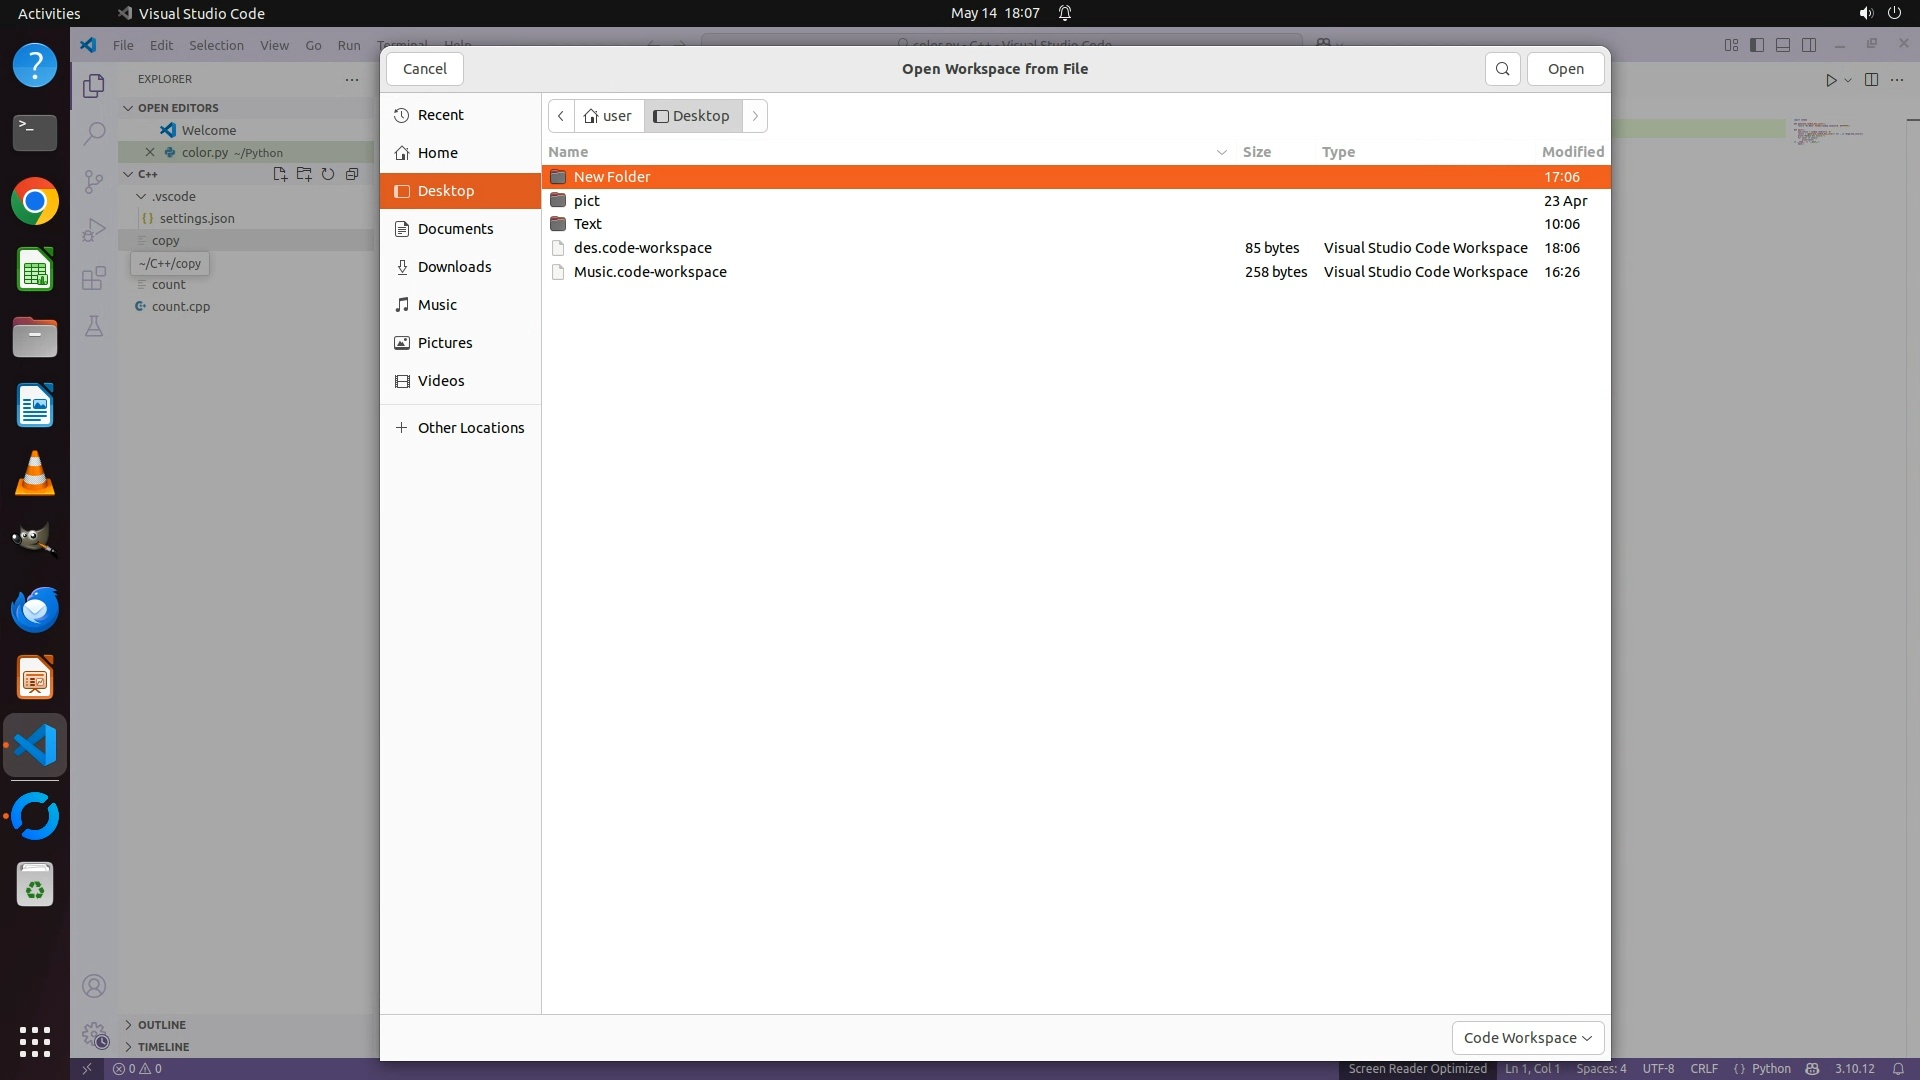Open the Explorer view in activity bar
1920x1080 pixels.
[94, 86]
